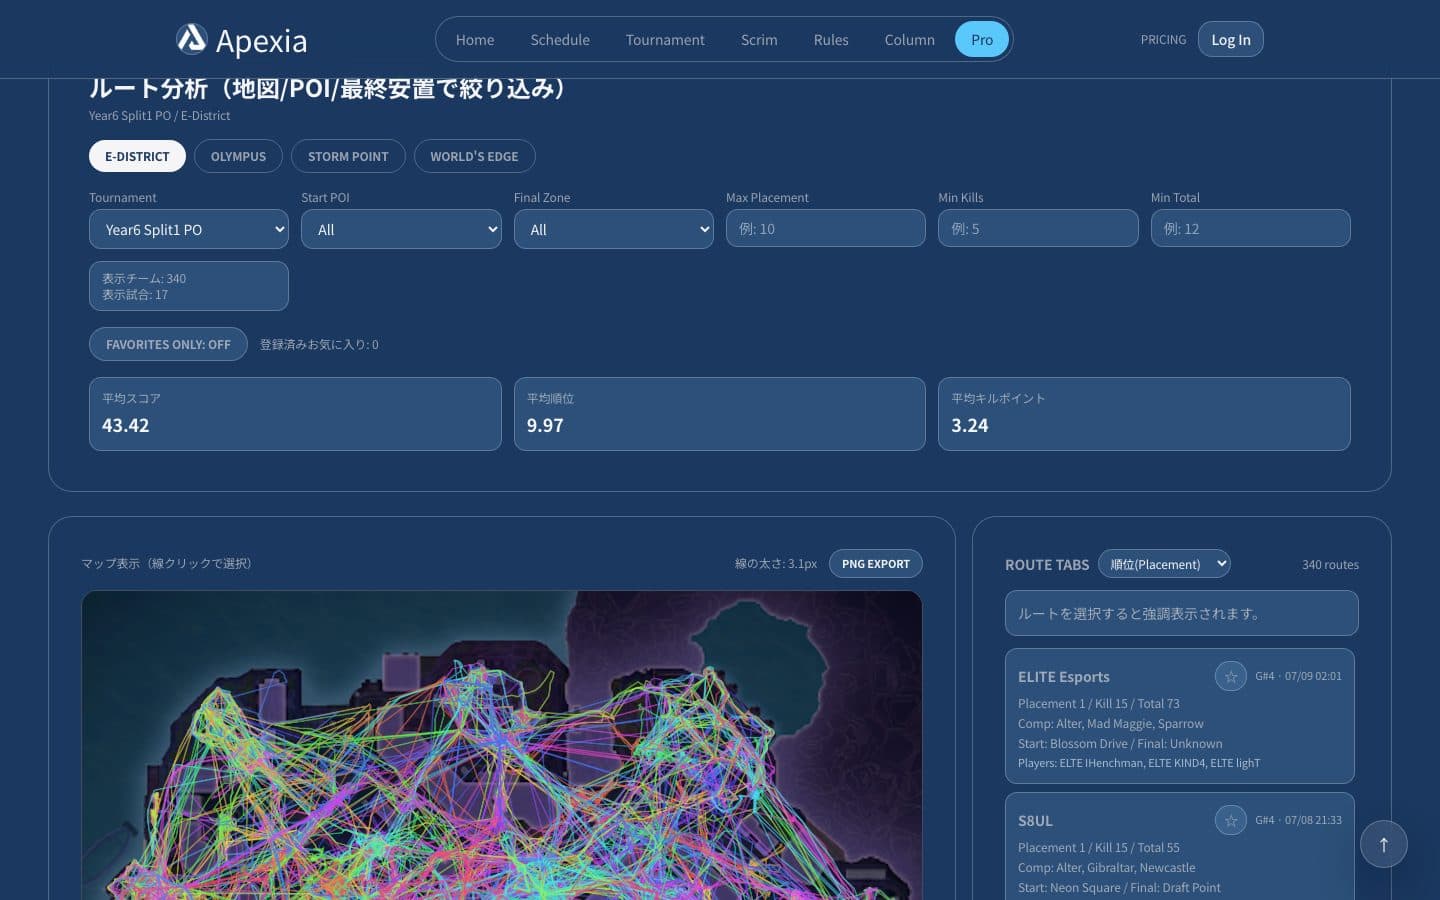The height and width of the screenshot is (900, 1440).
Task: Export the map with PNG Export
Action: (876, 564)
